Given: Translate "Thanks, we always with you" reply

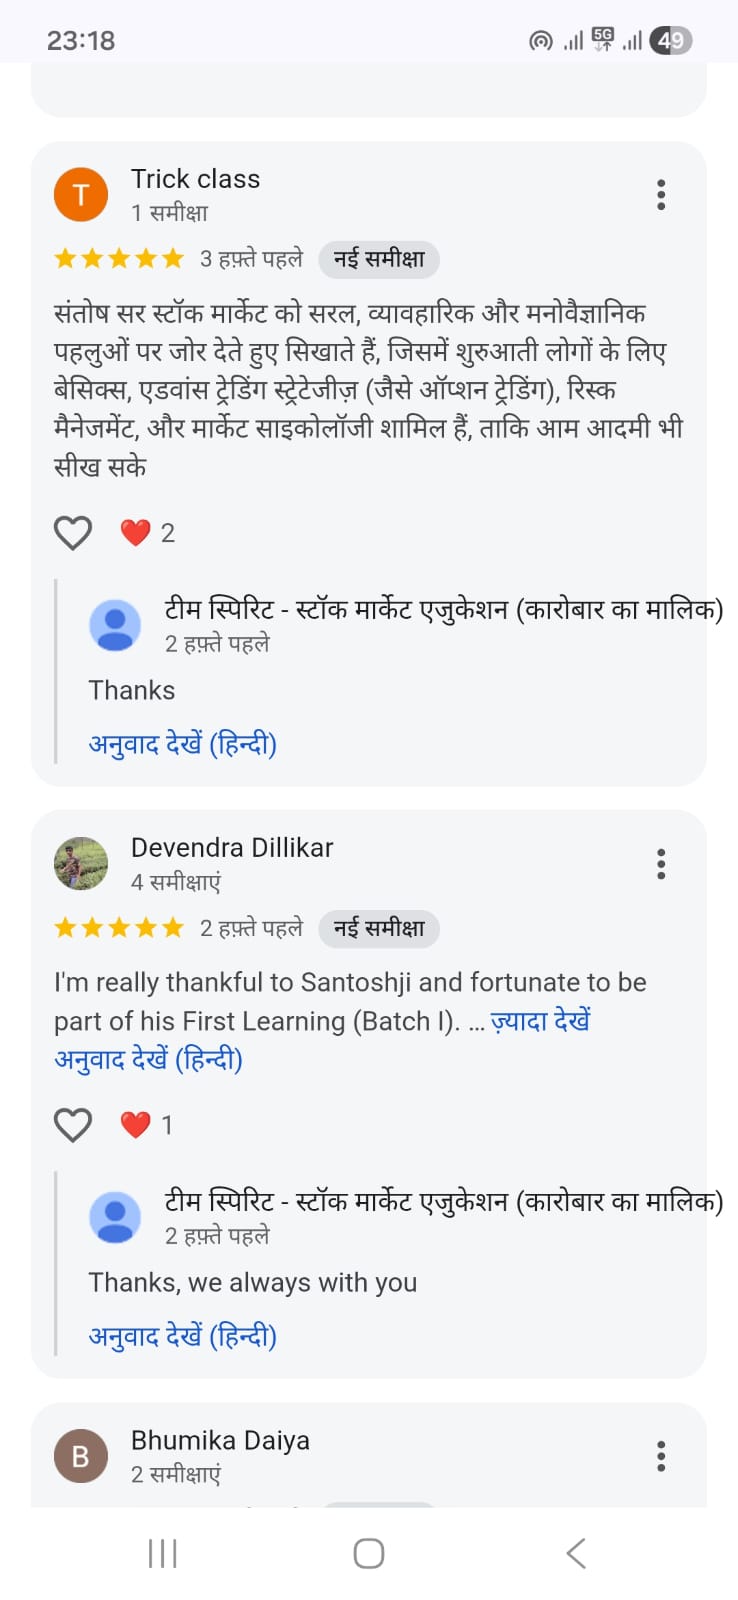Looking at the screenshot, I should 183,1337.
